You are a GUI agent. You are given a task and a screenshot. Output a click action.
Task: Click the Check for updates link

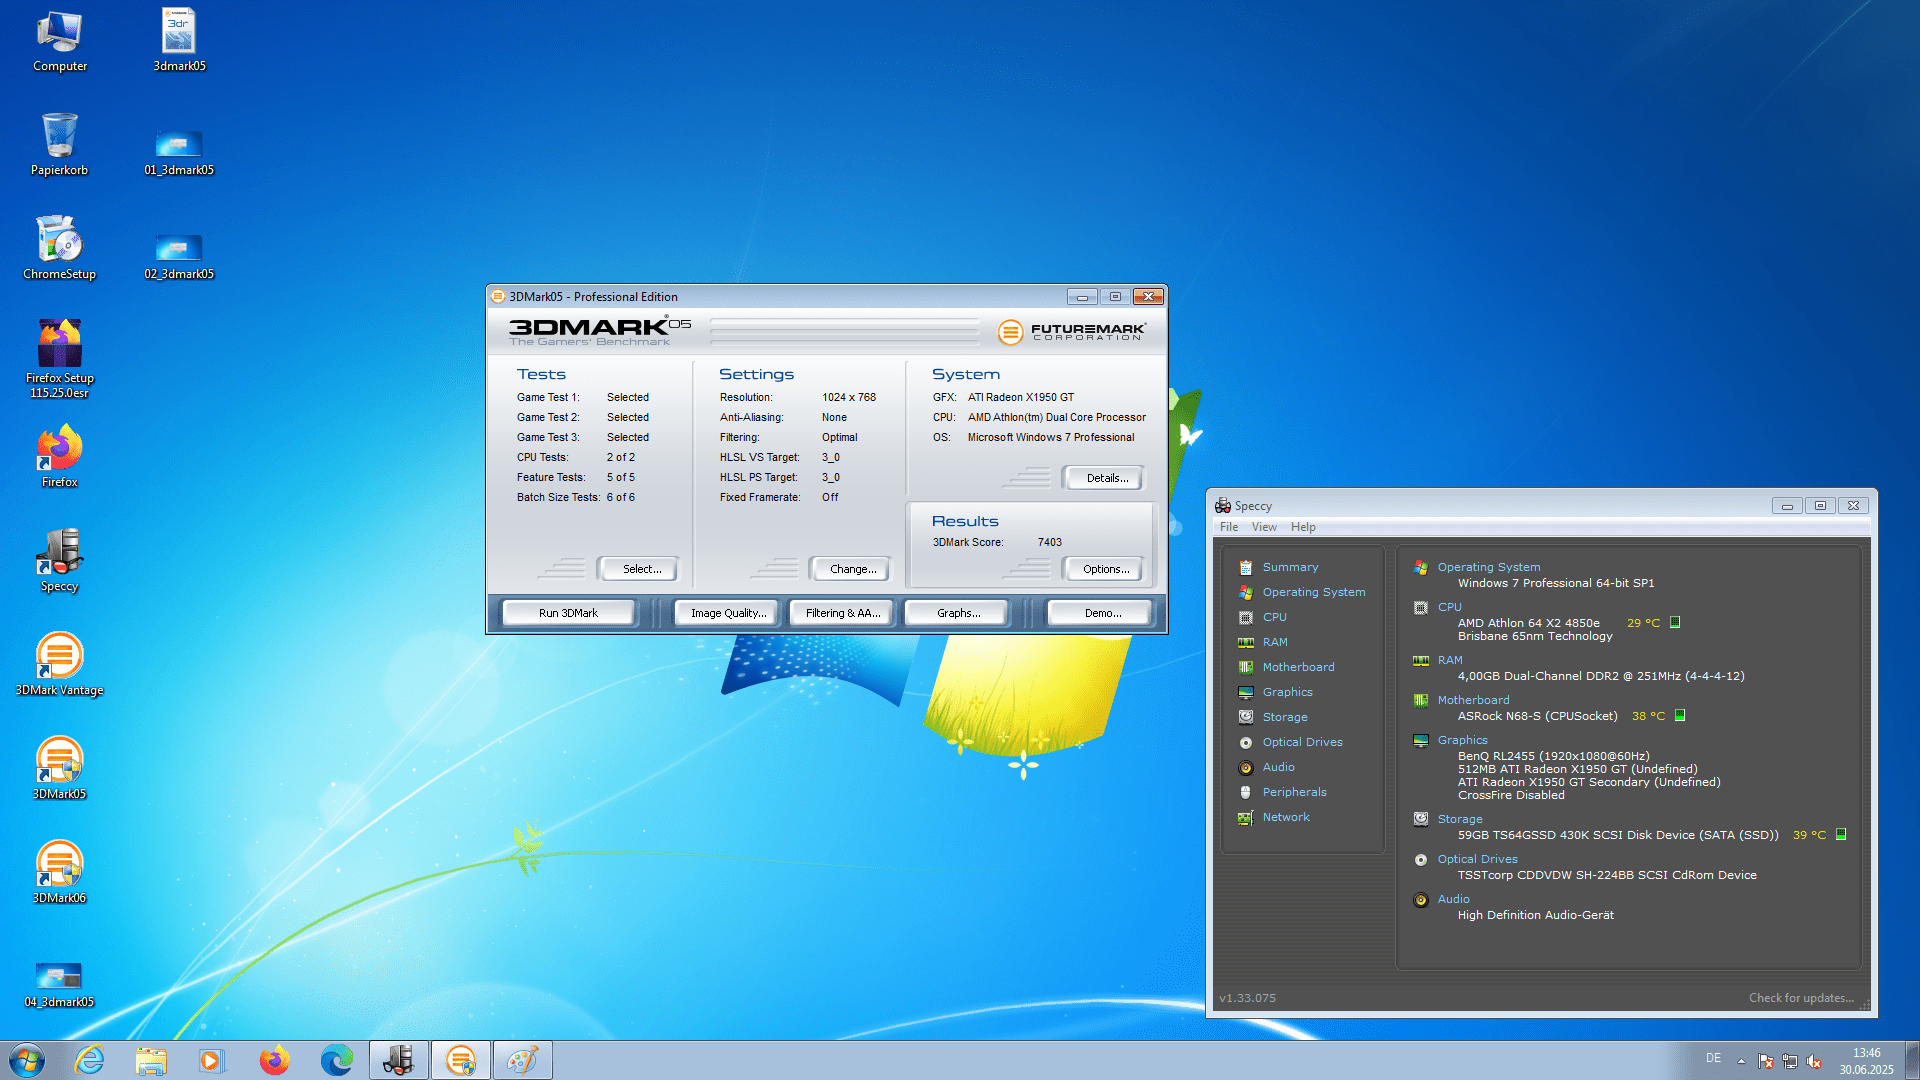[1800, 998]
